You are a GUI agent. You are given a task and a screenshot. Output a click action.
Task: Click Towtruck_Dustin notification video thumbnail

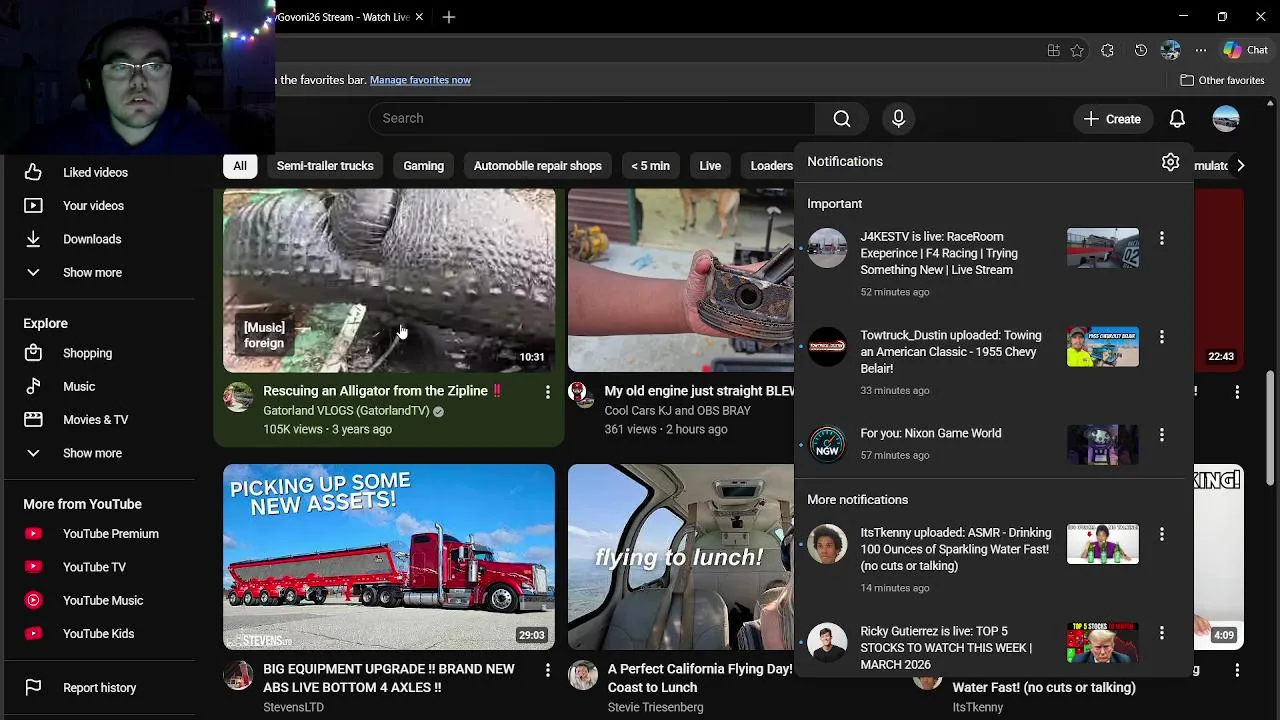(x=1102, y=346)
